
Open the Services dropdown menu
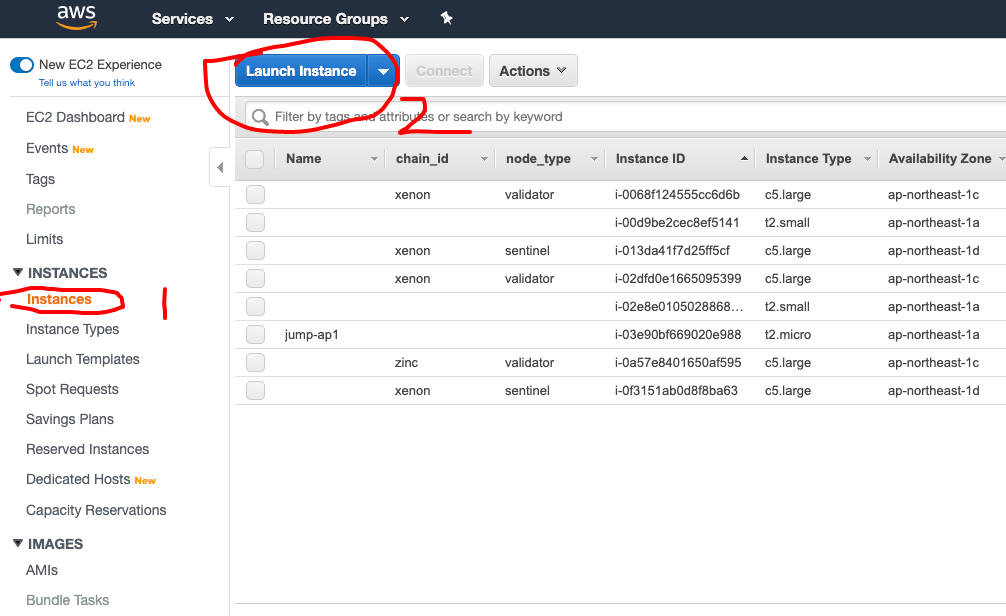pyautogui.click(x=192, y=19)
